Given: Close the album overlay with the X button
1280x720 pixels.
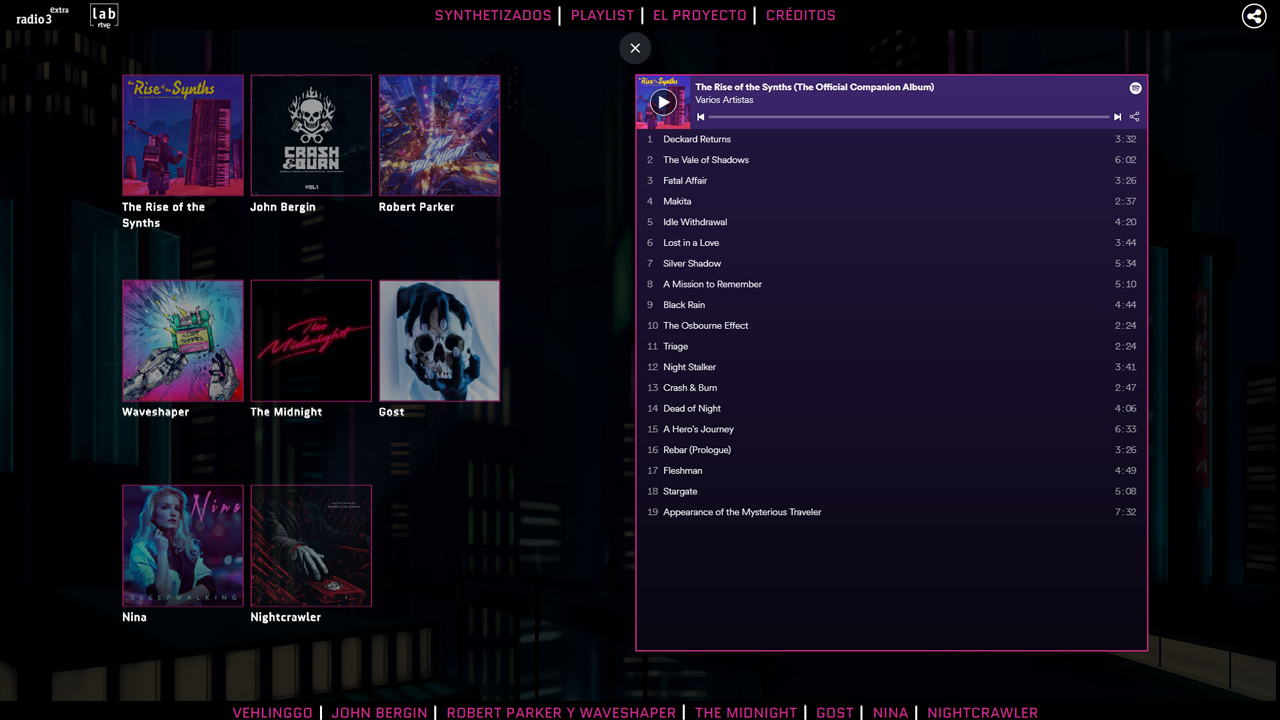Looking at the screenshot, I should (x=635, y=48).
